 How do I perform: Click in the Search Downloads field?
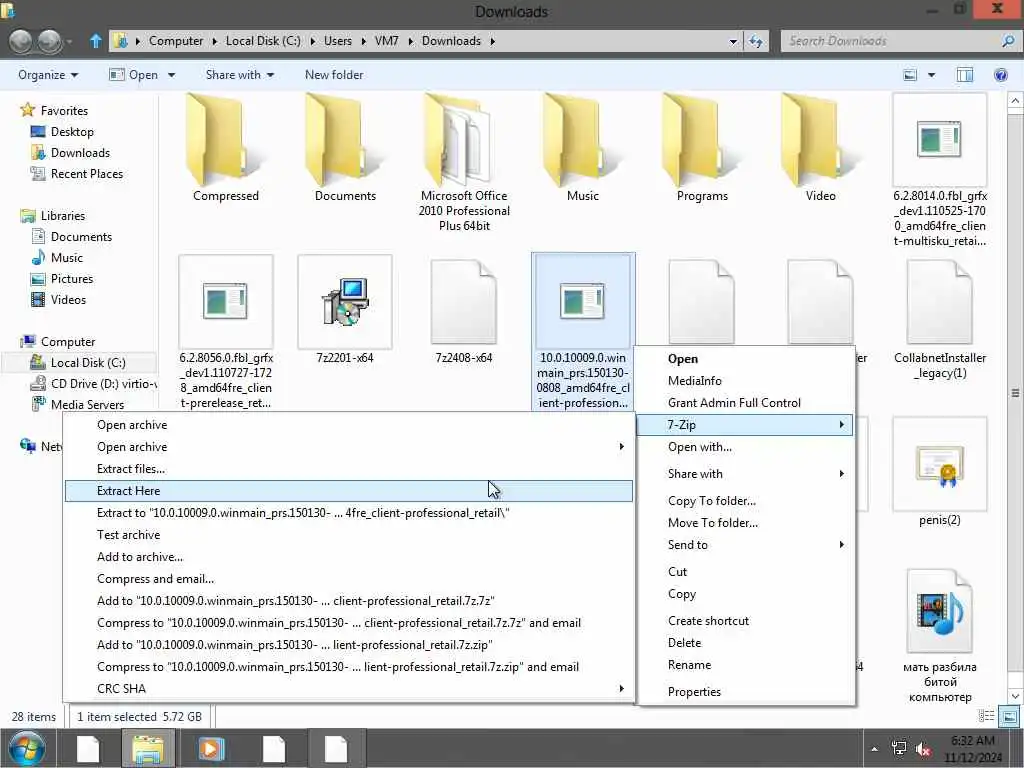[x=891, y=40]
